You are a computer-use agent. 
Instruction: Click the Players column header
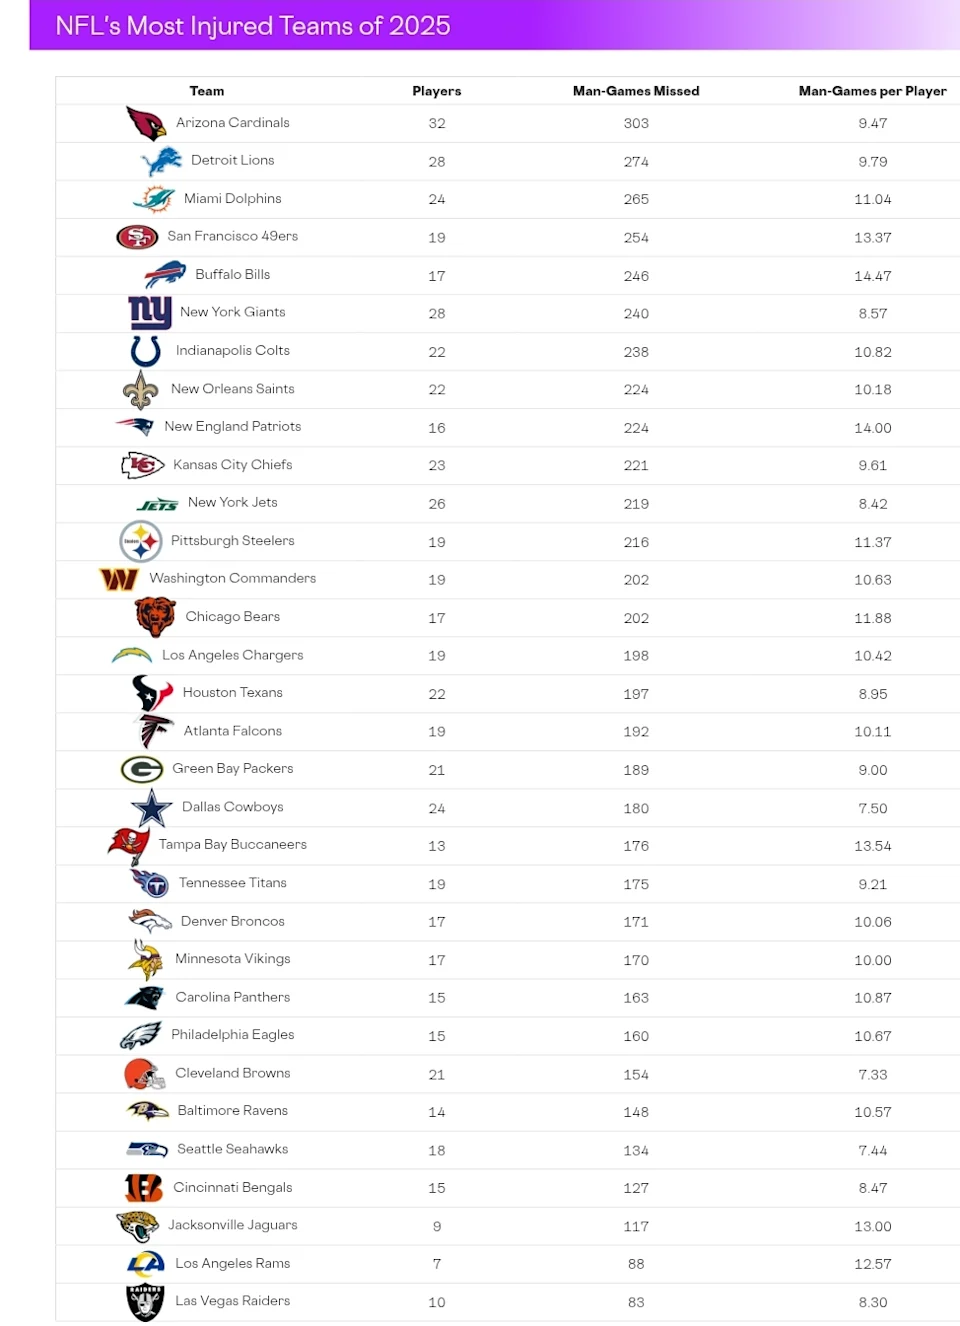pos(437,91)
